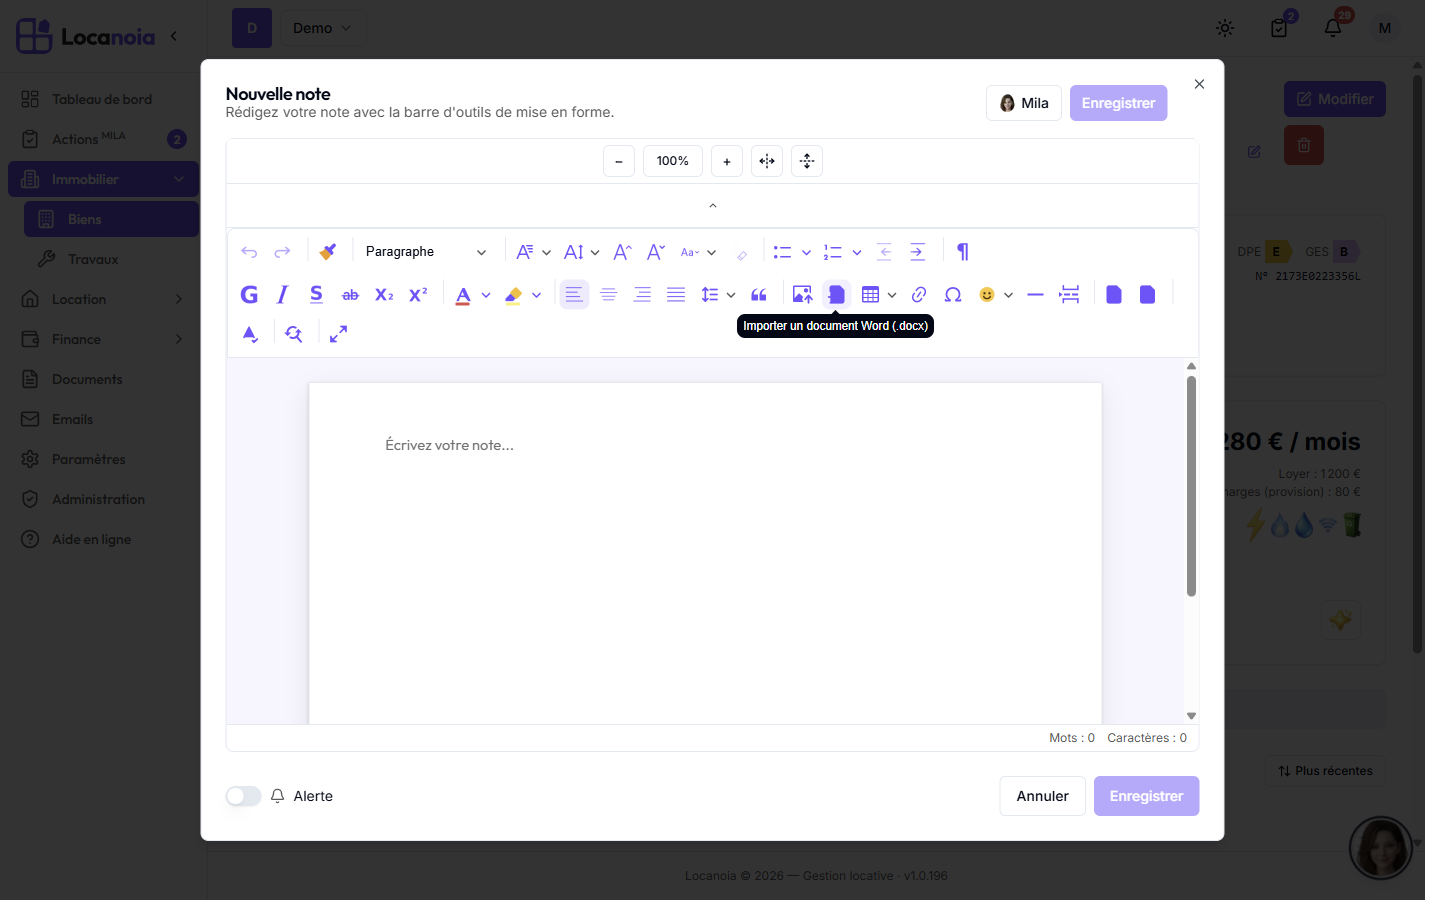Zoom out with the minus button
The width and height of the screenshot is (1440, 900).
[x=619, y=161]
